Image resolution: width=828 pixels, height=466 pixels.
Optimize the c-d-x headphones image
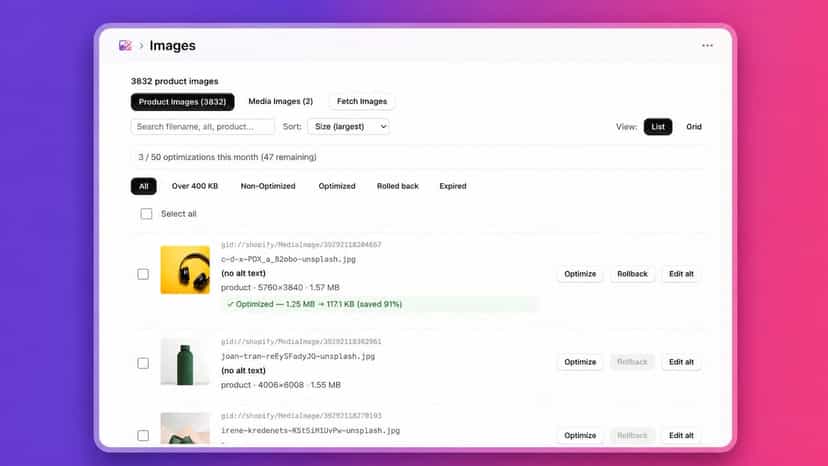(x=580, y=274)
